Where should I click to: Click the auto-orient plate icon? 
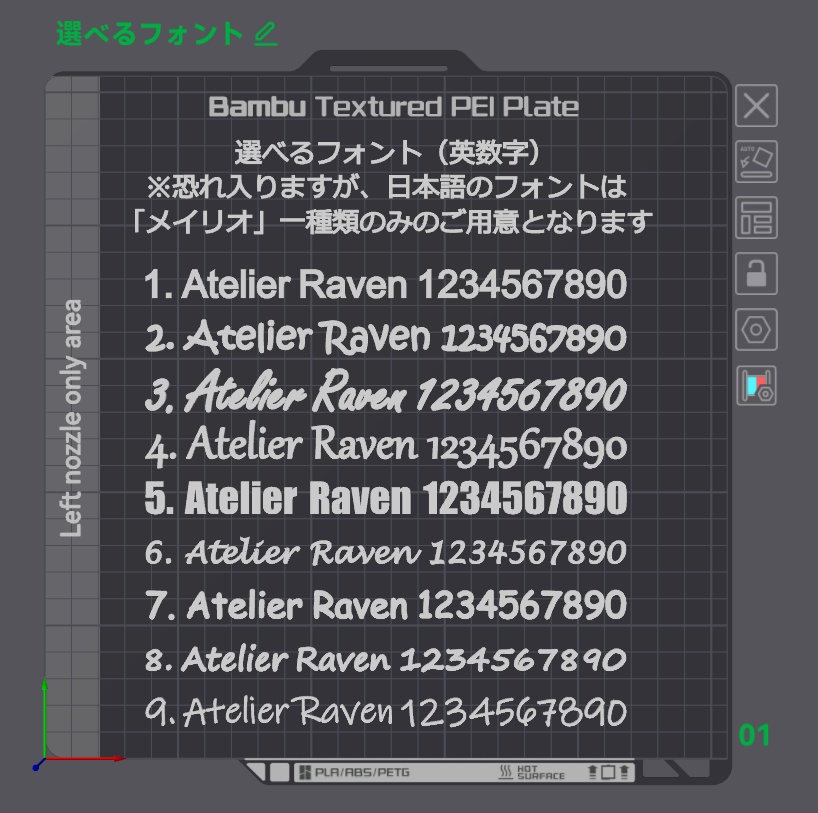click(x=756, y=161)
